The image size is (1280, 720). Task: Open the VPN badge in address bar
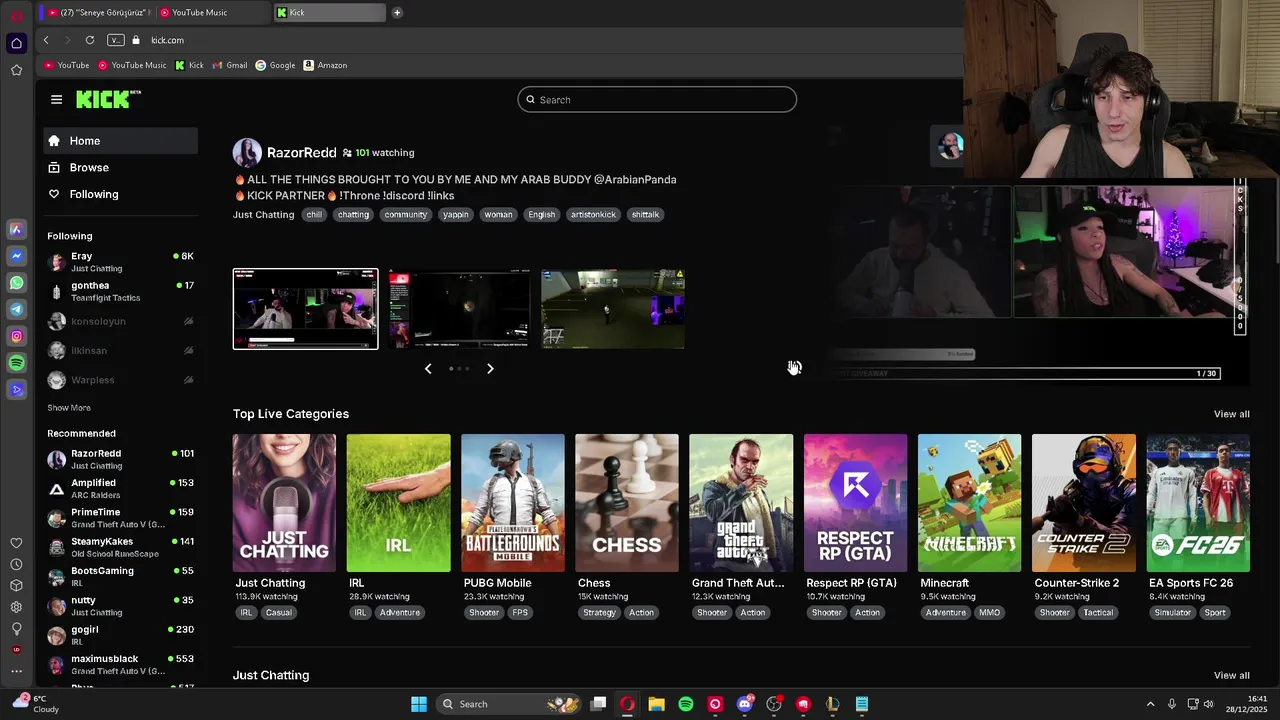[115, 40]
